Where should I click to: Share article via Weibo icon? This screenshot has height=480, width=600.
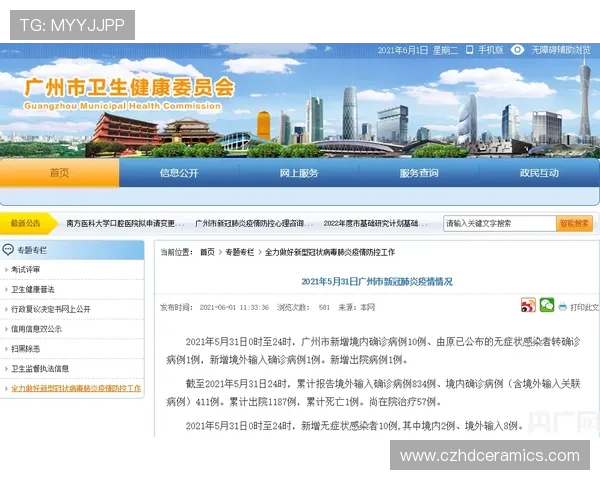tap(528, 305)
